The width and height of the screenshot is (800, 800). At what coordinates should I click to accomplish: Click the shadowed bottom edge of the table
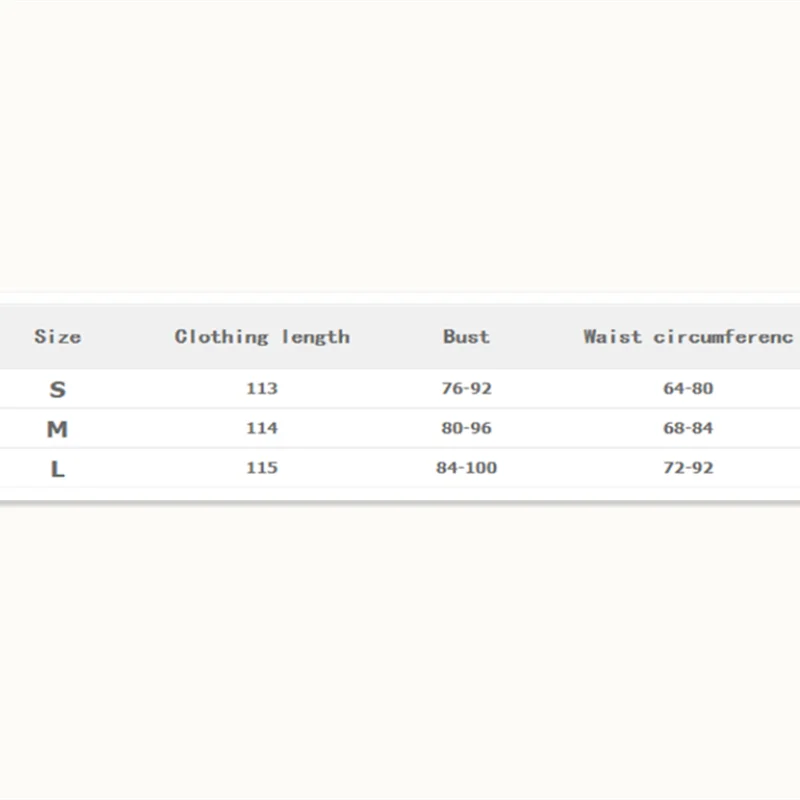pos(400,503)
